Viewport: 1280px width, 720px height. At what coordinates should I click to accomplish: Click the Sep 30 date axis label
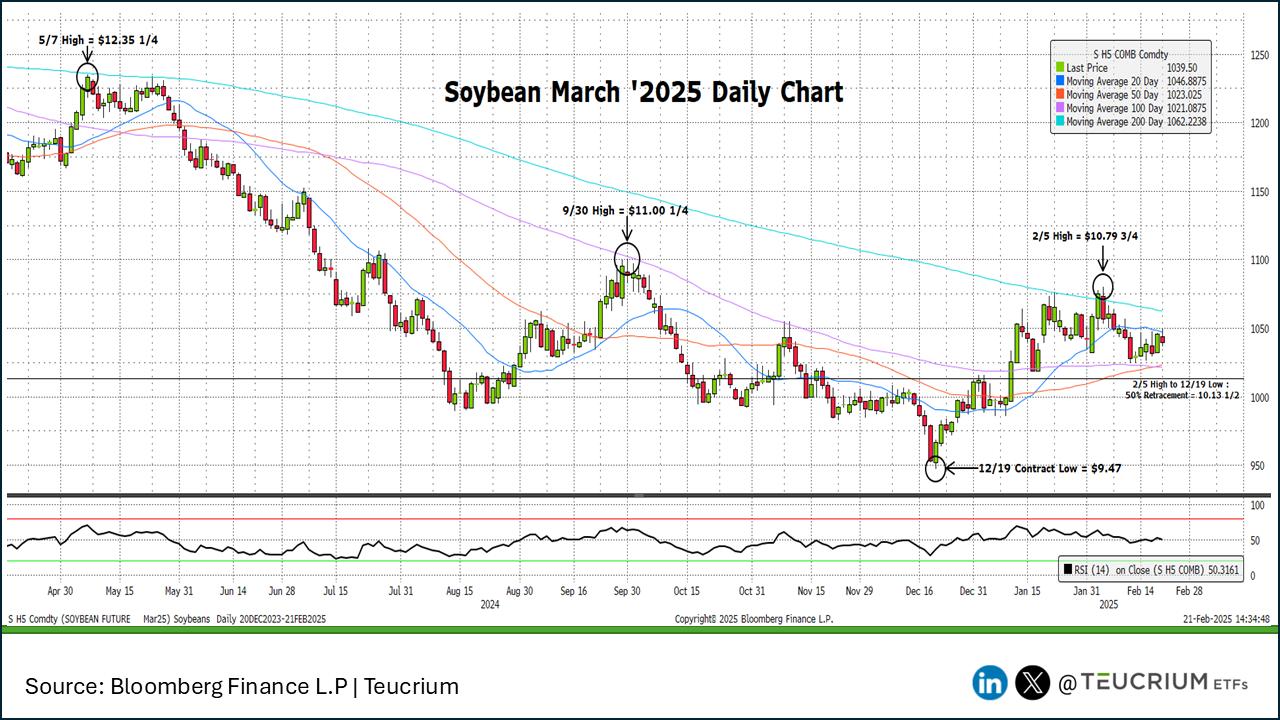pyautogui.click(x=627, y=592)
